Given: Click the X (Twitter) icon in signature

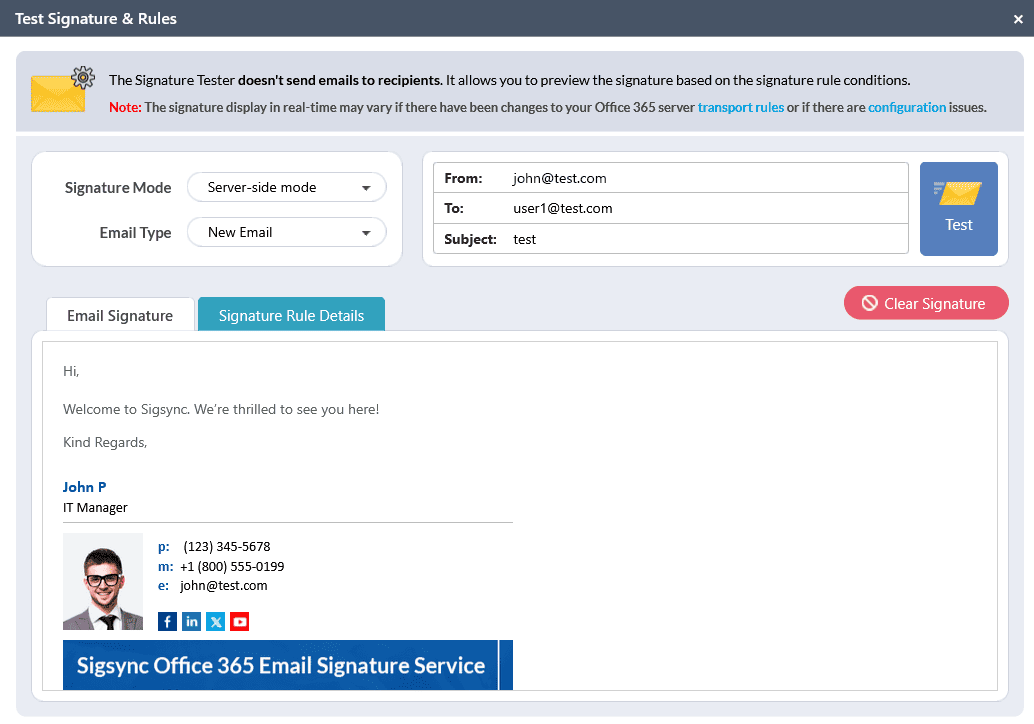Looking at the screenshot, I should (x=215, y=622).
